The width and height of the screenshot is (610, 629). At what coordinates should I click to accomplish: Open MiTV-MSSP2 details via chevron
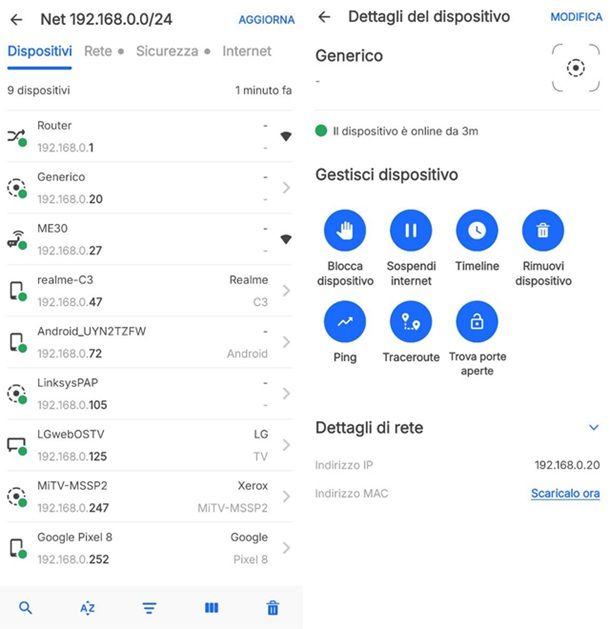coord(286,497)
